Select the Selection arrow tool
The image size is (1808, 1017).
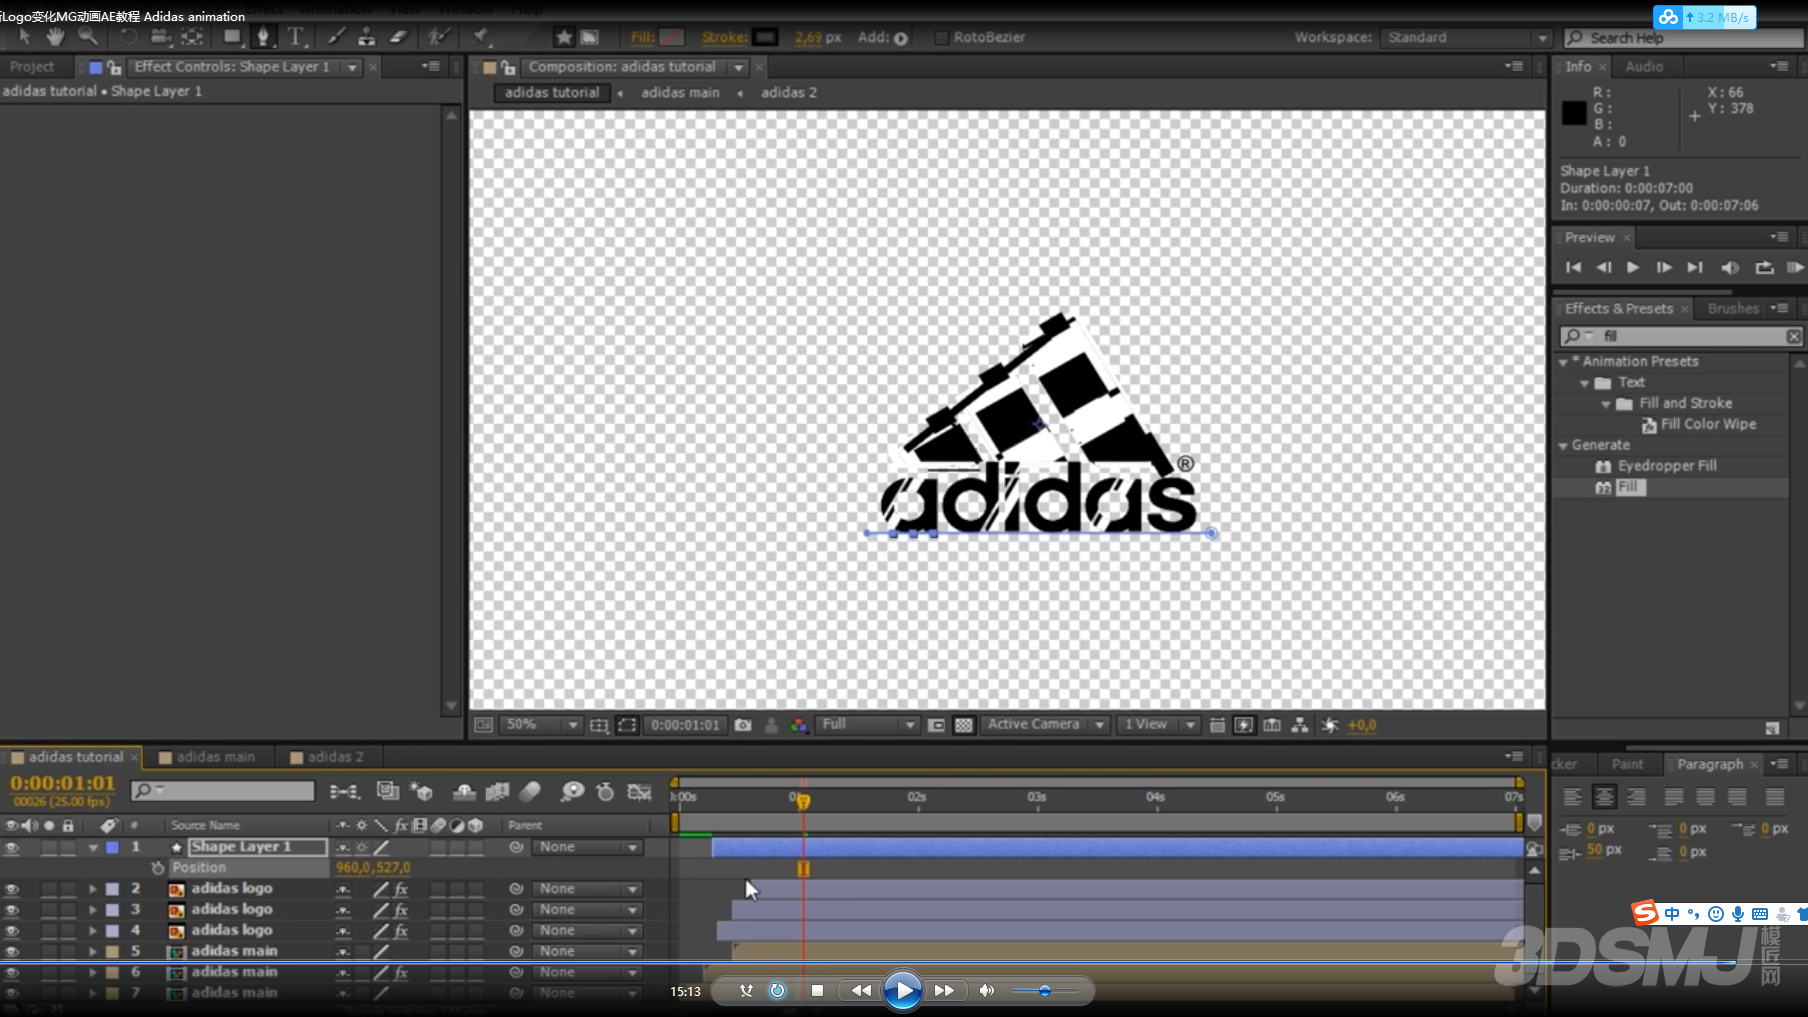[x=25, y=37]
